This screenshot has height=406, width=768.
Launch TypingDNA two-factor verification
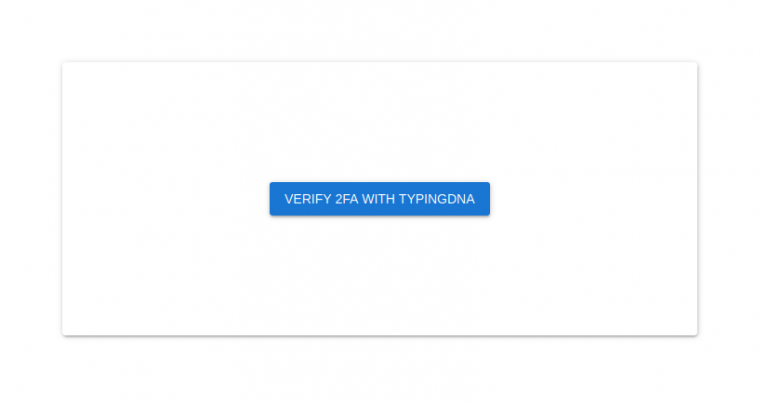point(380,199)
